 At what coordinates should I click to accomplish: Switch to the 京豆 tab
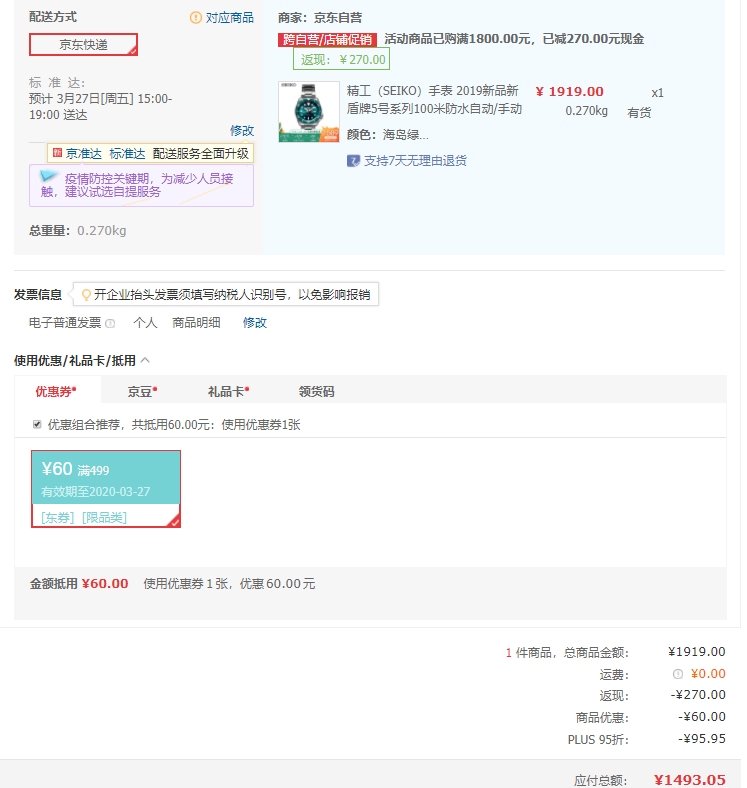point(142,391)
